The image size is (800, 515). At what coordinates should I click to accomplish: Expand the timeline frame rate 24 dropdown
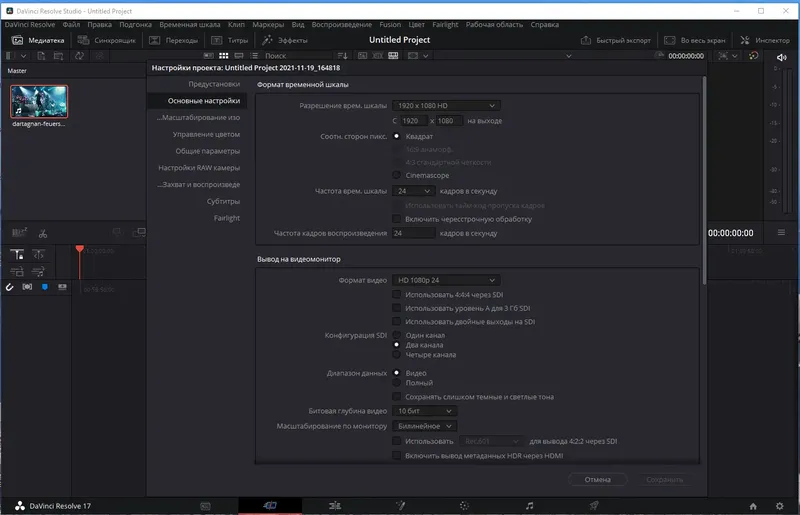413,191
